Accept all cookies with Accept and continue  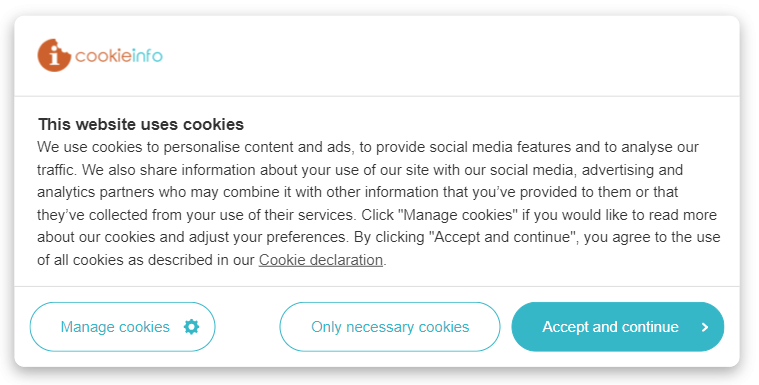tap(618, 327)
